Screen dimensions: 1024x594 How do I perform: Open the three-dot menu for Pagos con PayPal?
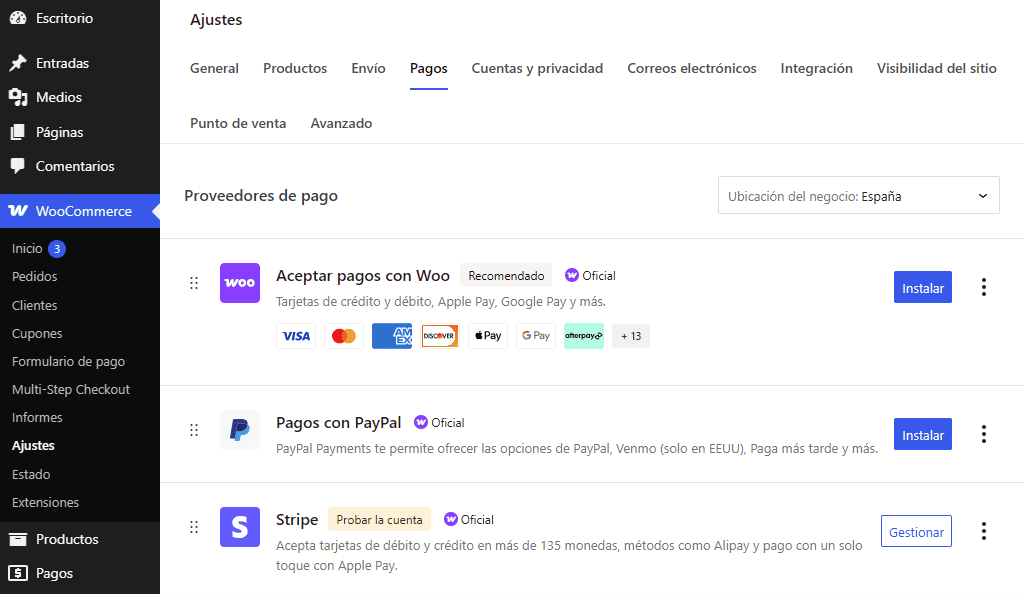click(984, 434)
